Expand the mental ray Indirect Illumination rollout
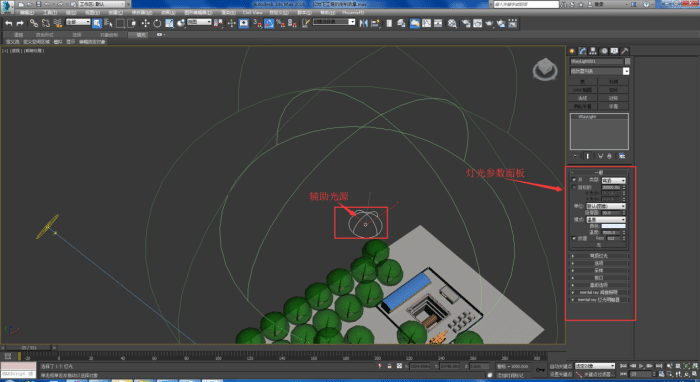 599,292
